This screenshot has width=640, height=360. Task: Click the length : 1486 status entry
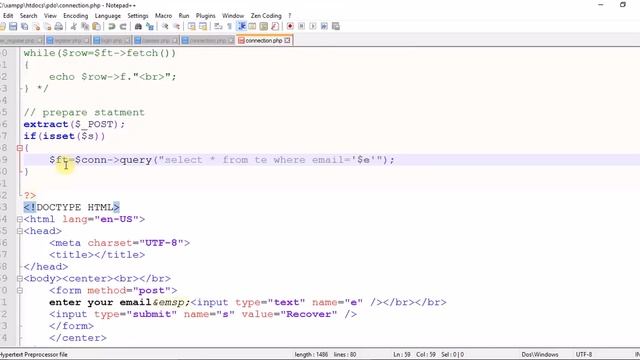311,355
